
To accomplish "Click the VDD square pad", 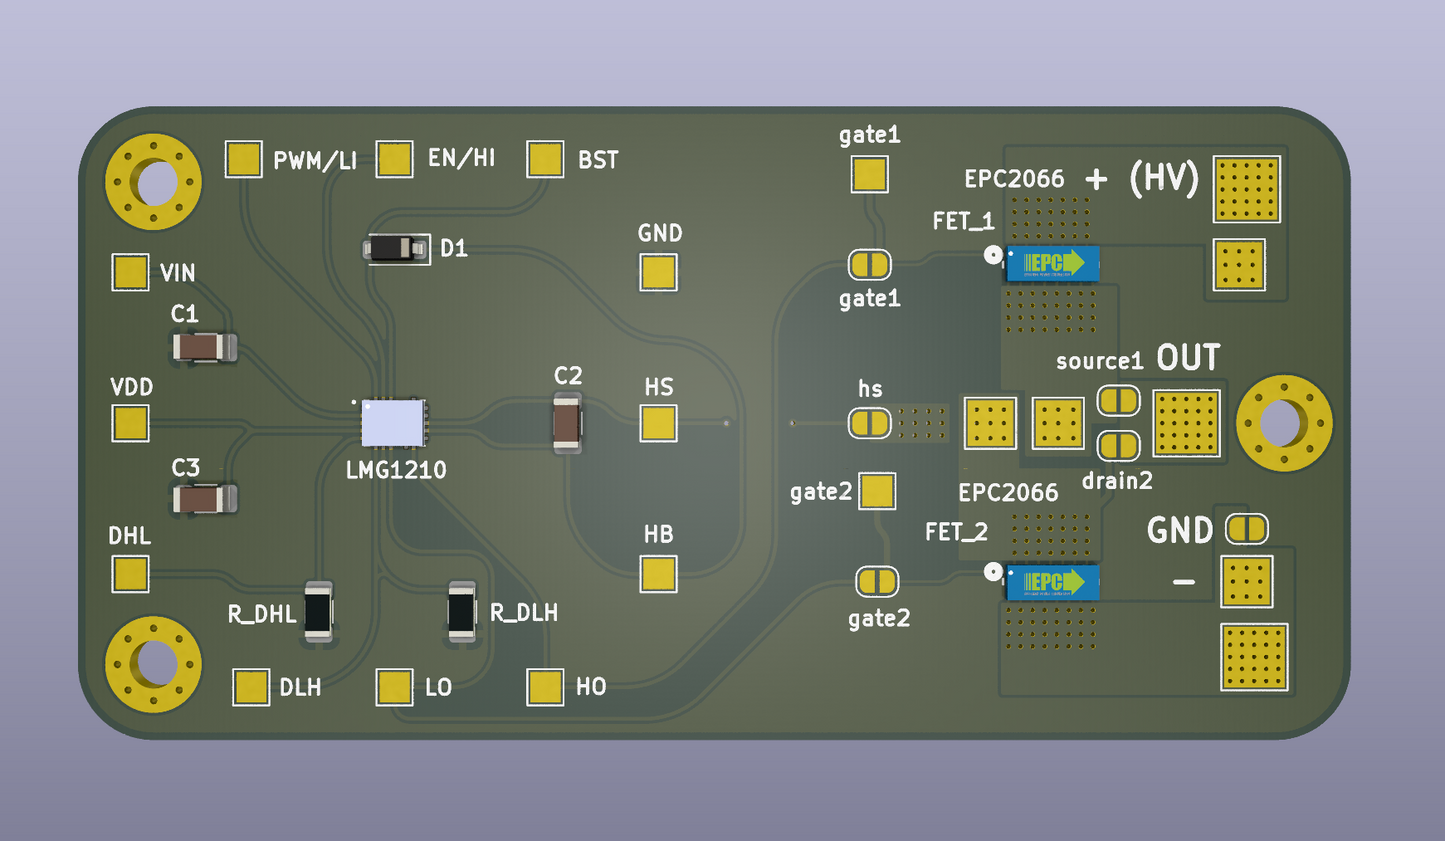I will click(x=130, y=422).
